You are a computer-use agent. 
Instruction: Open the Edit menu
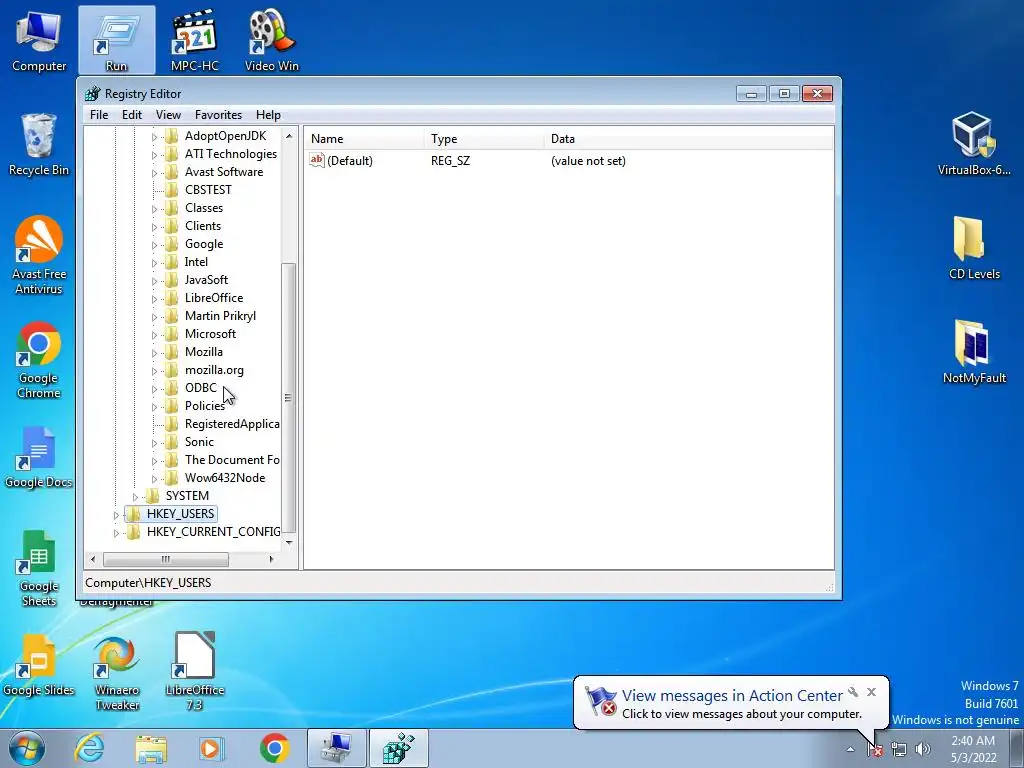132,115
